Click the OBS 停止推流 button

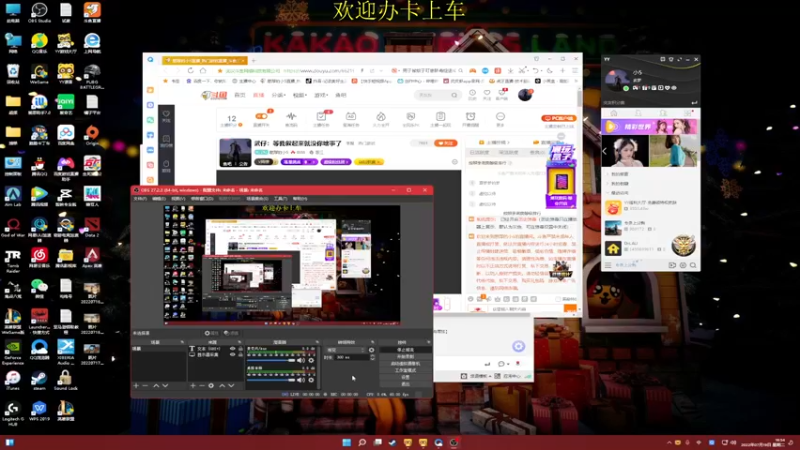[405, 350]
